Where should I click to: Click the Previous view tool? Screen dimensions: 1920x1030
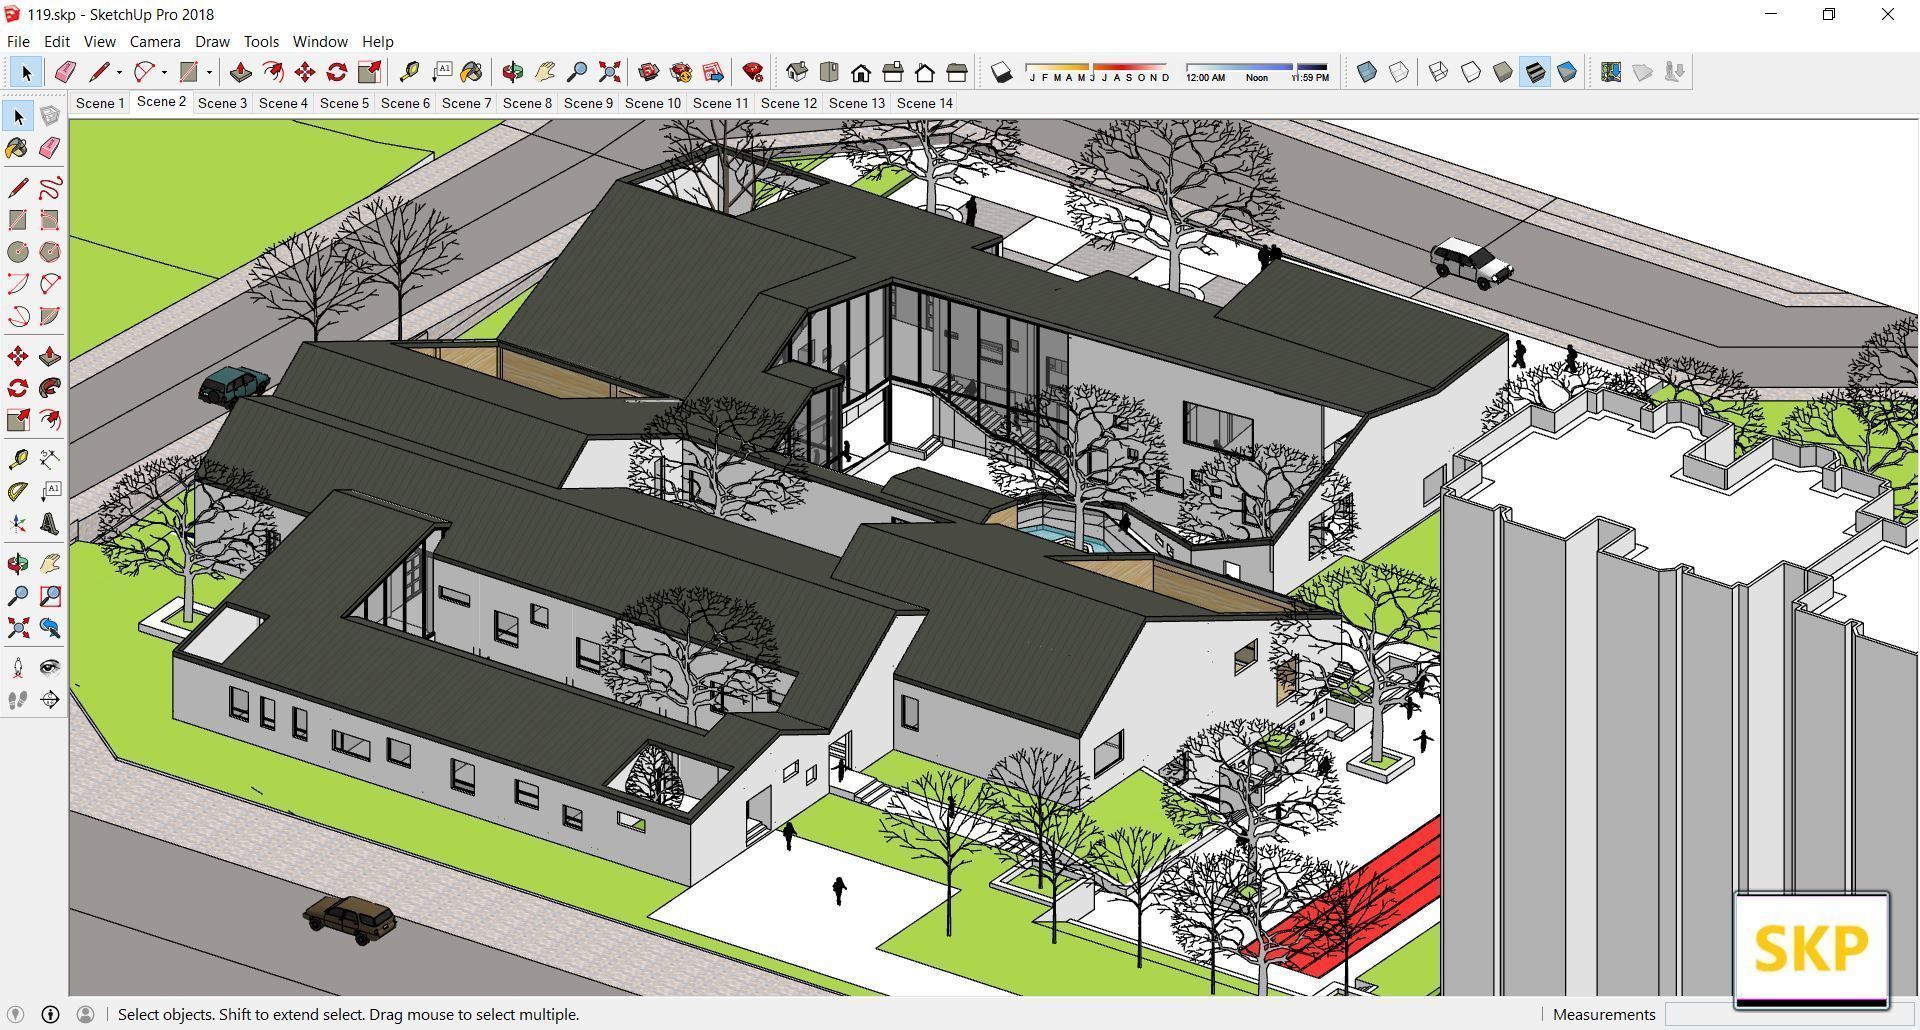click(50, 628)
